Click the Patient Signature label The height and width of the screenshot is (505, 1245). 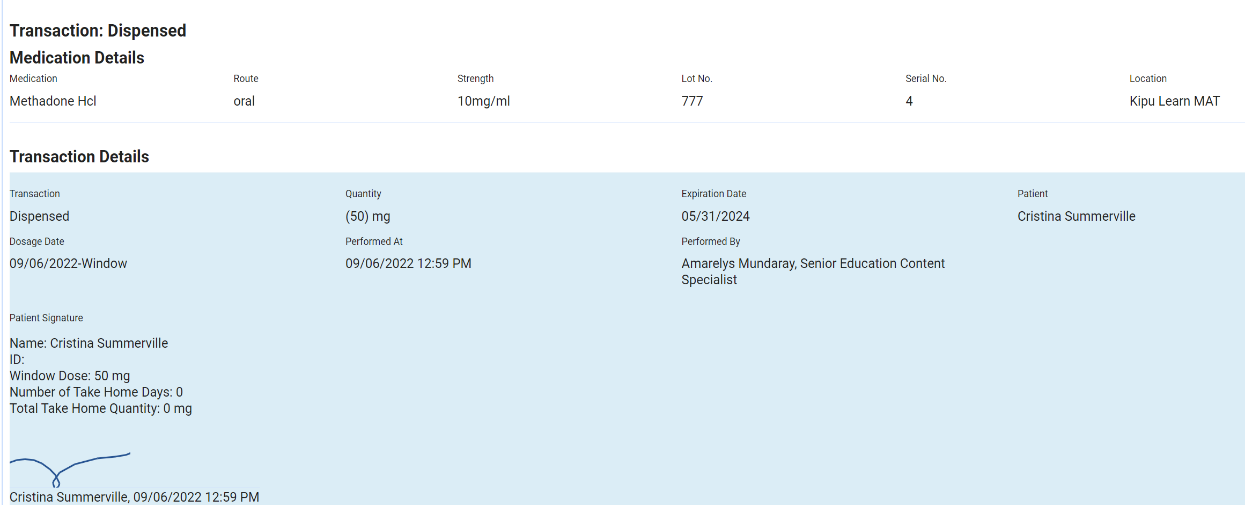point(46,318)
